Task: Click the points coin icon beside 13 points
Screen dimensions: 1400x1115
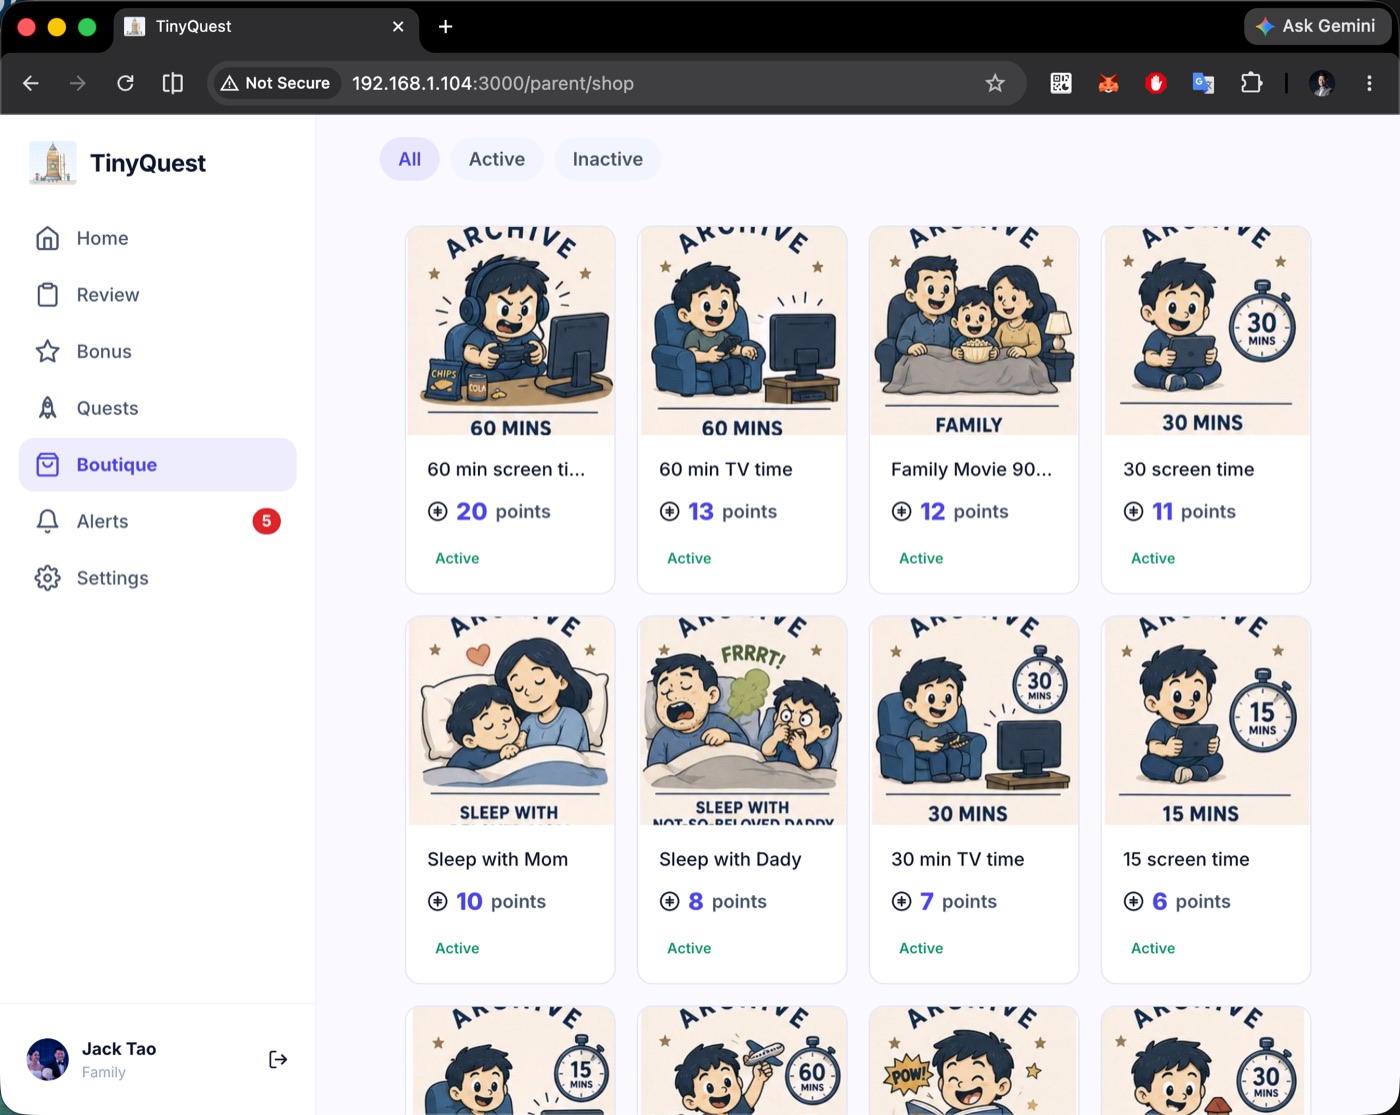Action: [669, 512]
